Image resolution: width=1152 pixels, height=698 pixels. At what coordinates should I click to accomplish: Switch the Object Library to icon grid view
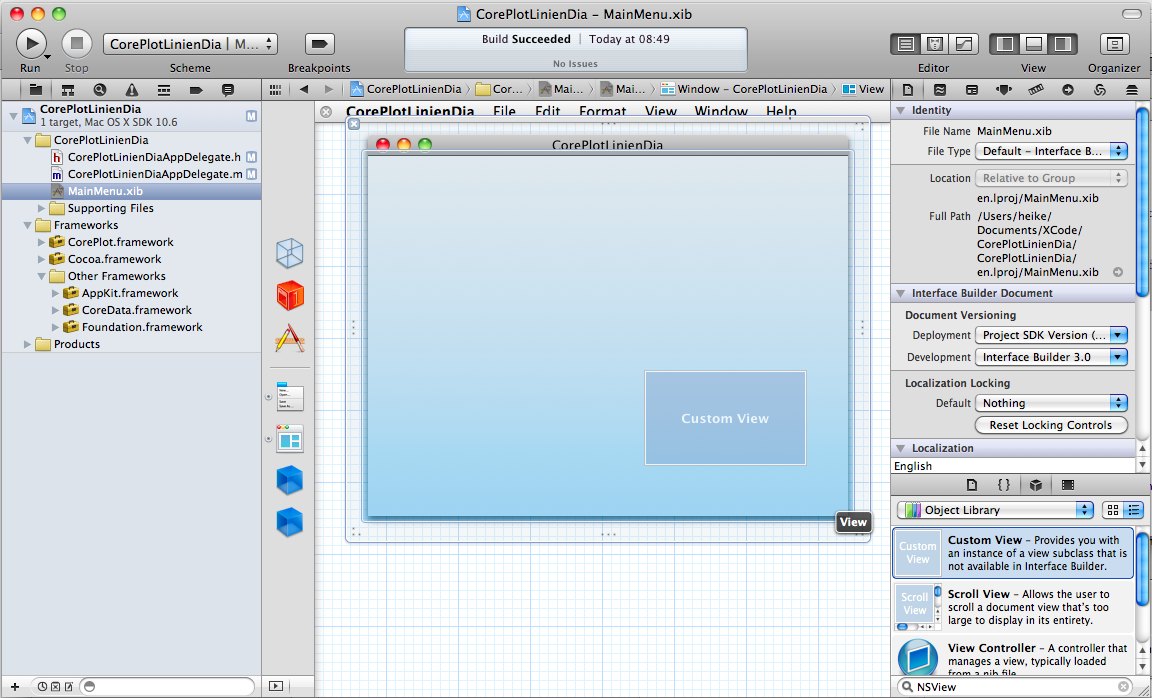tap(1113, 510)
